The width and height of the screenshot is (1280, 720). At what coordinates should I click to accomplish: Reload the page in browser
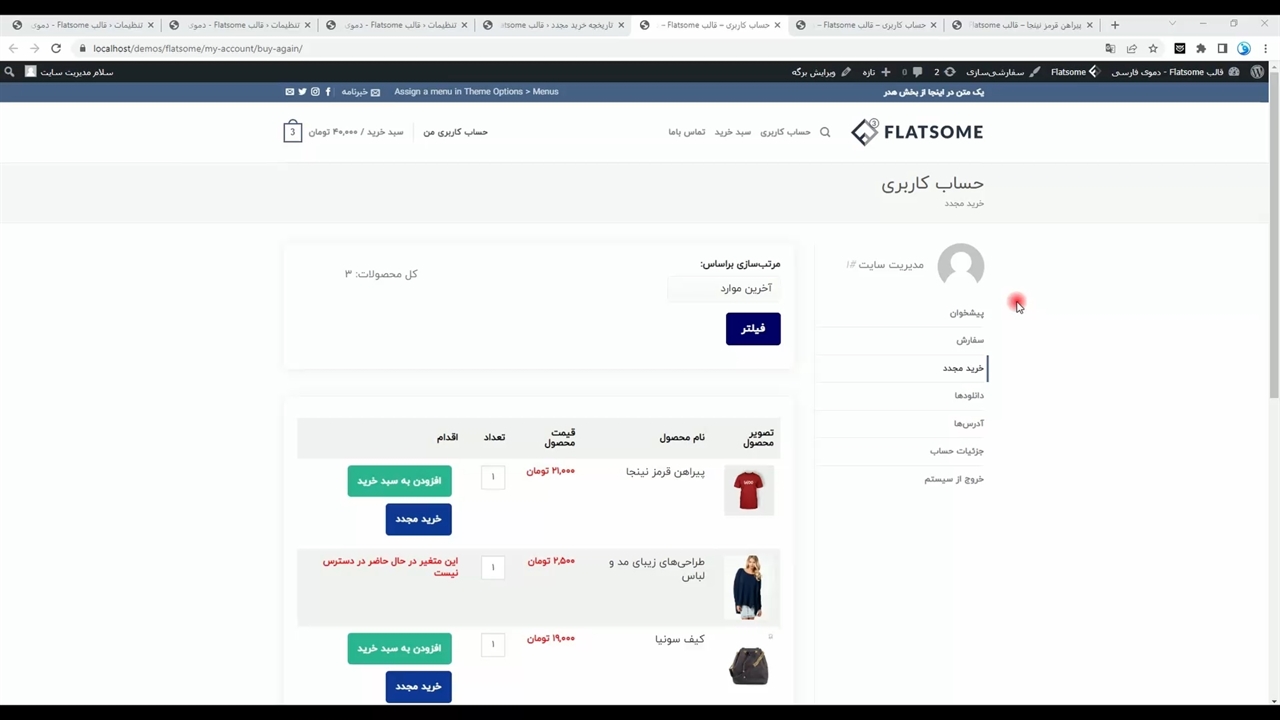(x=56, y=48)
